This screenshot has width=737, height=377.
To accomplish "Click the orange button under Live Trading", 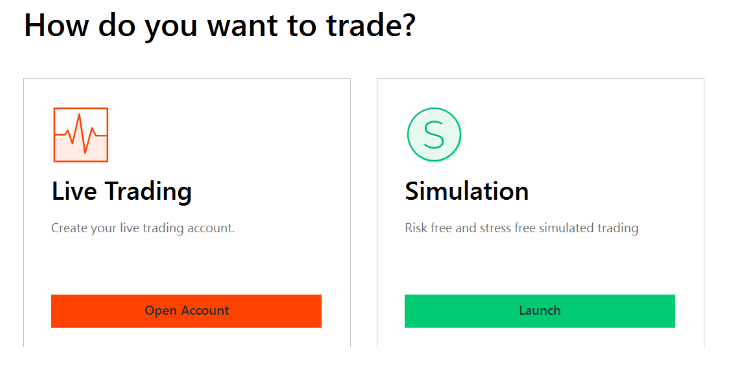I will pos(186,311).
